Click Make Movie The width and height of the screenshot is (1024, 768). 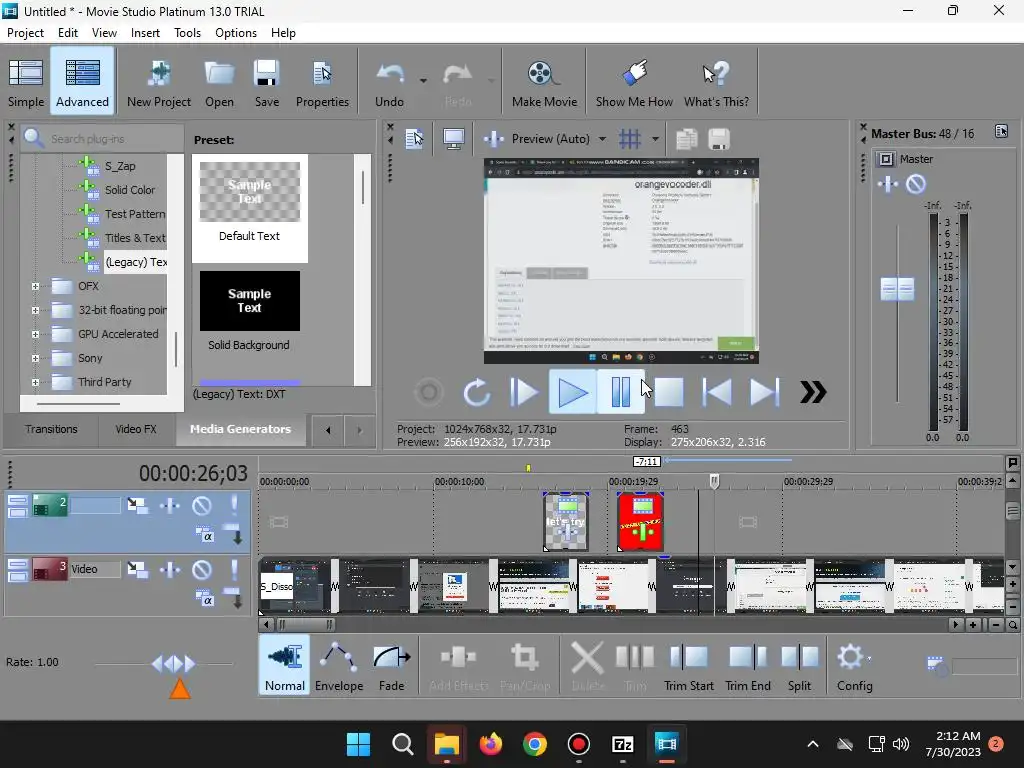click(544, 83)
